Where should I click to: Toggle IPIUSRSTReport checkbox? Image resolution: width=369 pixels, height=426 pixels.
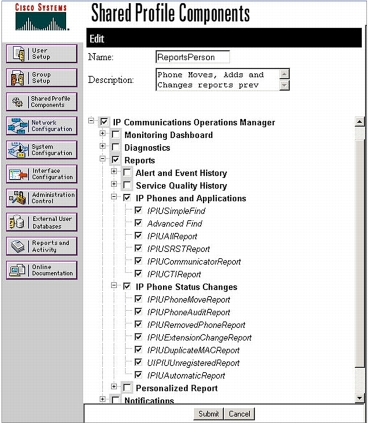pos(138,249)
